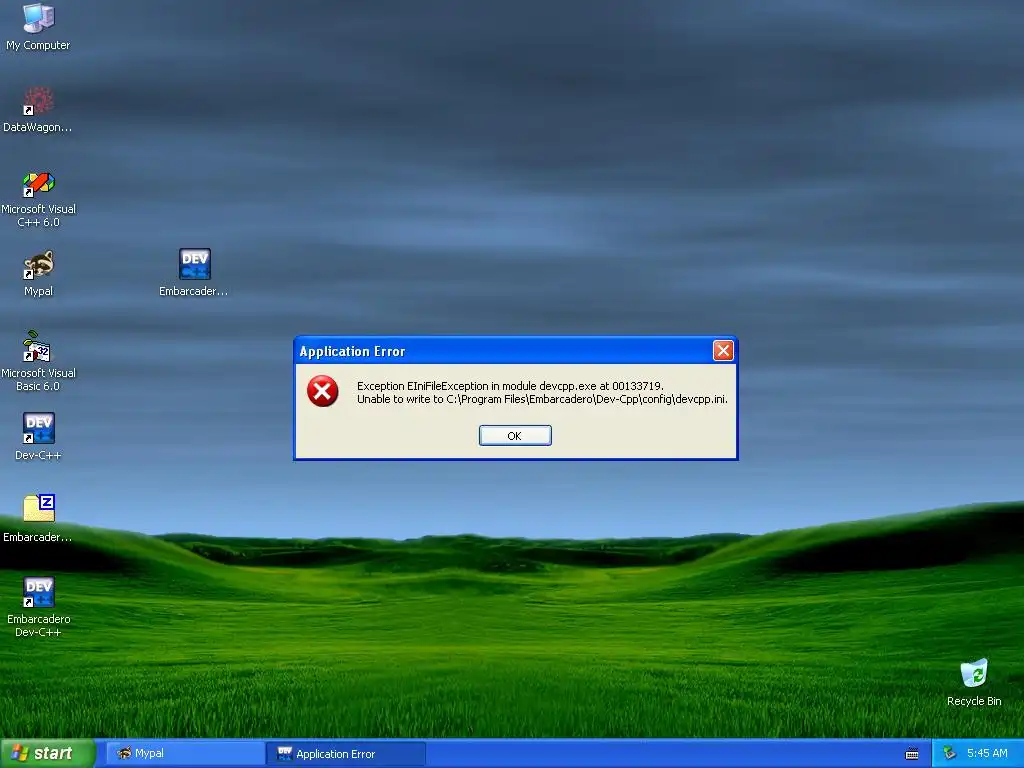1024x768 pixels.
Task: Click the "Unable to write to" error message line
Action: 542,399
